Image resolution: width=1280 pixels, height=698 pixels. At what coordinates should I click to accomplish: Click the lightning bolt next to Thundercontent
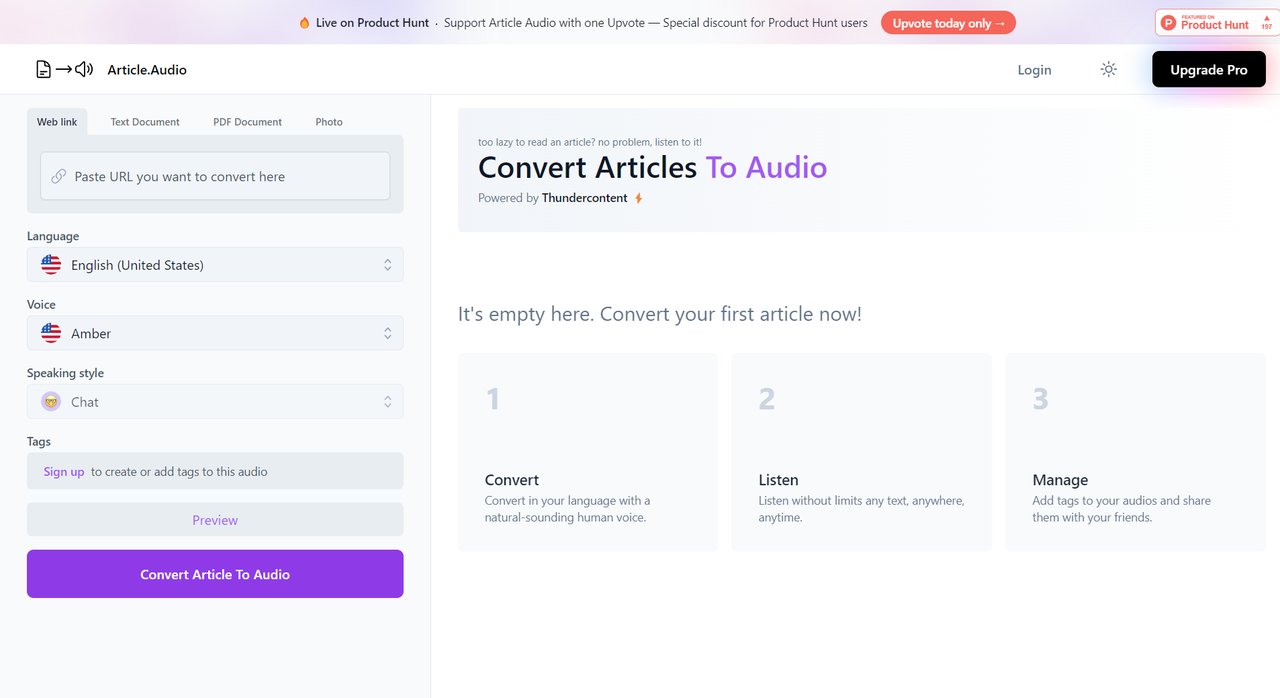(x=638, y=198)
